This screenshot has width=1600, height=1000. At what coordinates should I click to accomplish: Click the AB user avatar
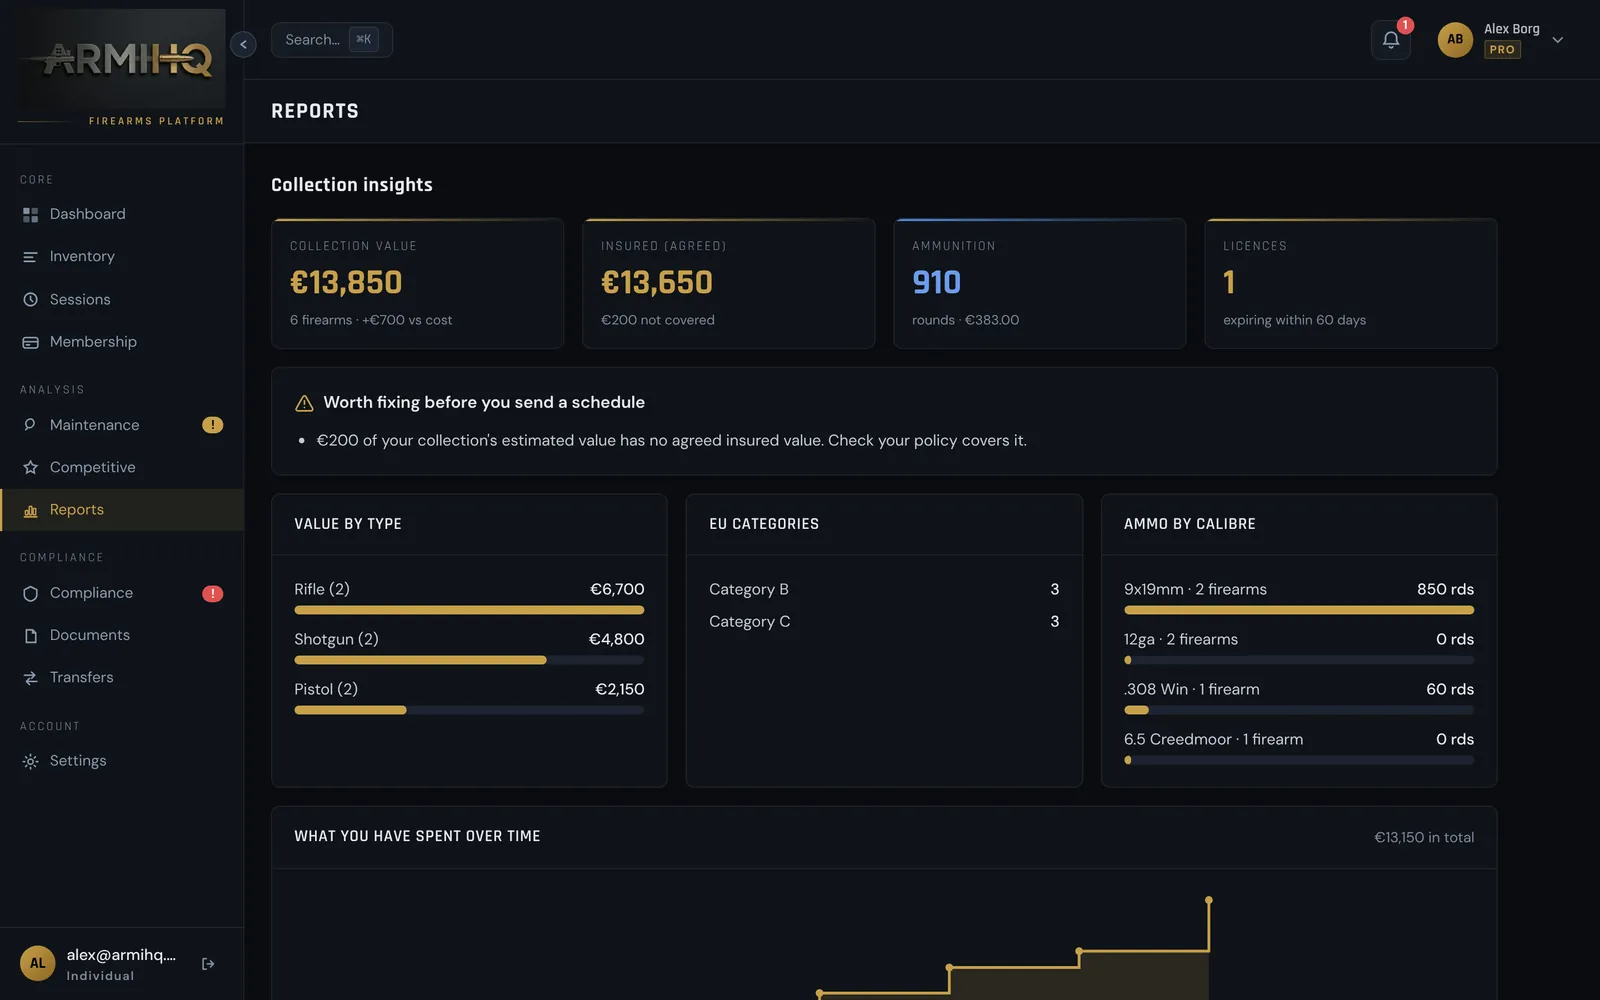click(x=1455, y=40)
